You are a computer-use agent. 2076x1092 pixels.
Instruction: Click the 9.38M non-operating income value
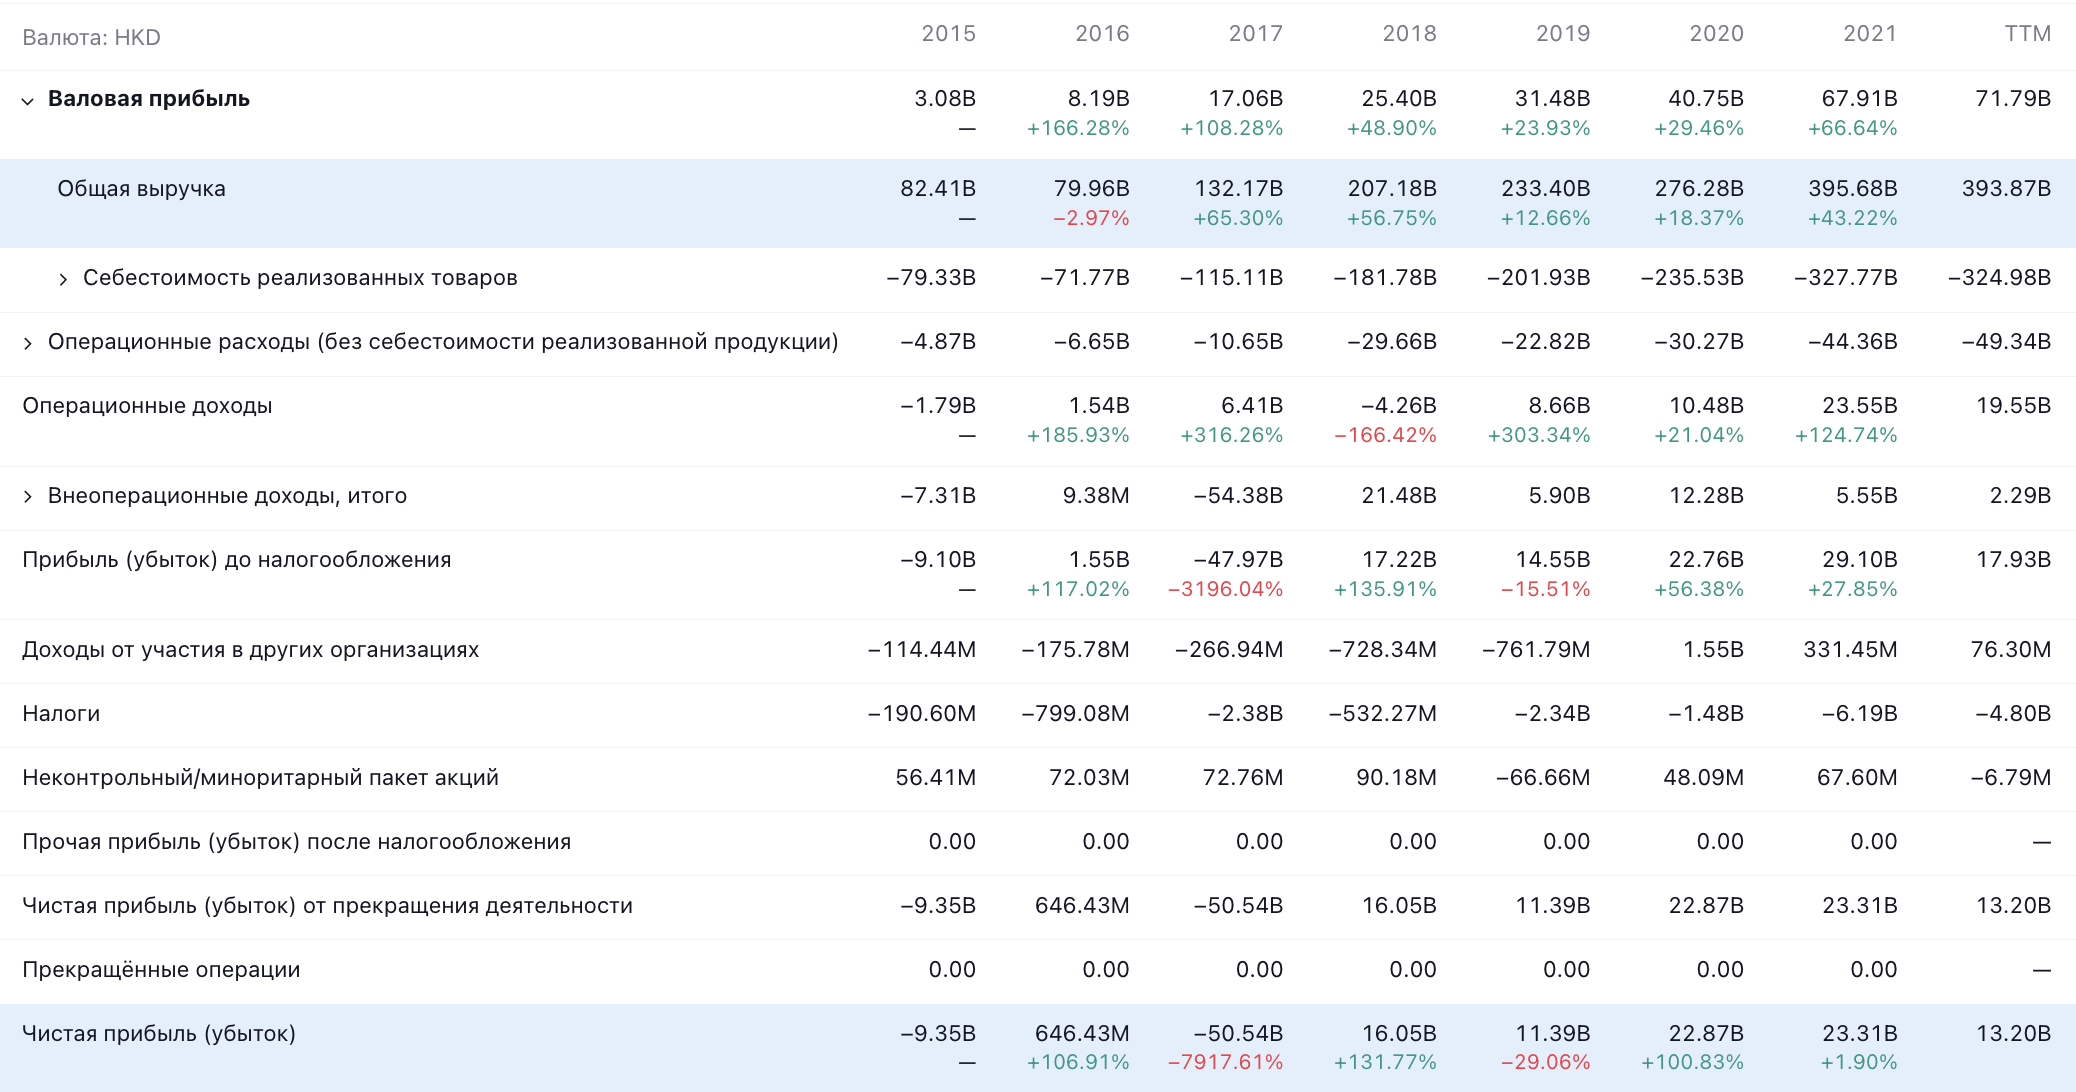1096,496
